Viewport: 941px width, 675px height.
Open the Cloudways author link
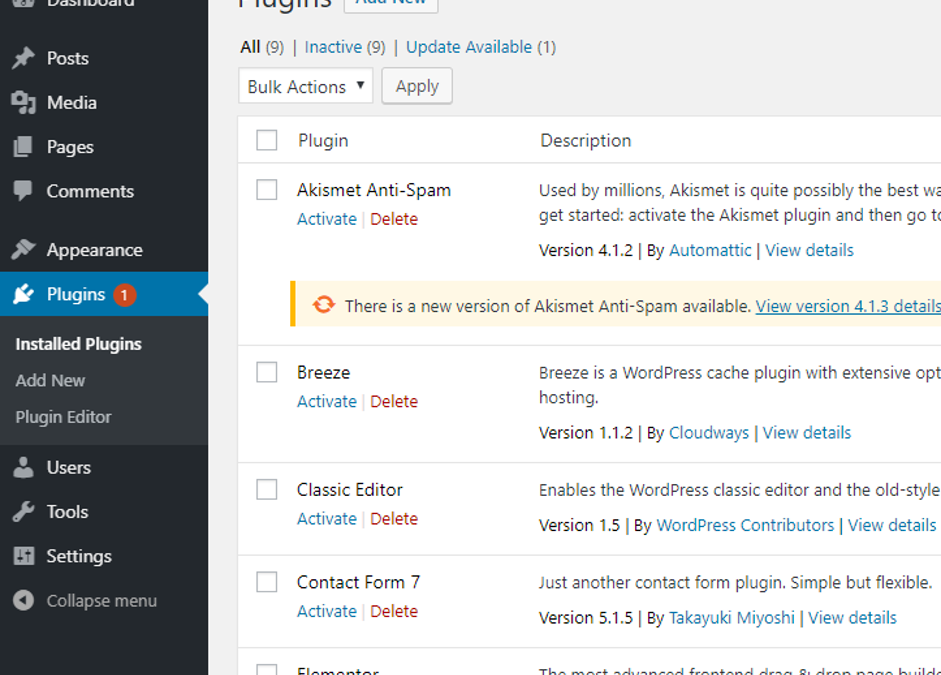tap(709, 433)
